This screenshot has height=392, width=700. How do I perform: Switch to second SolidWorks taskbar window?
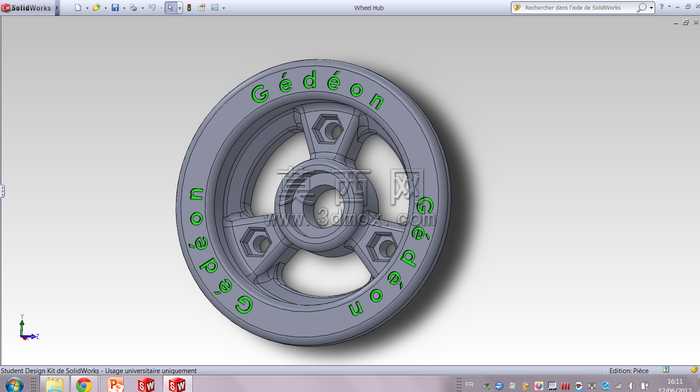point(177,384)
